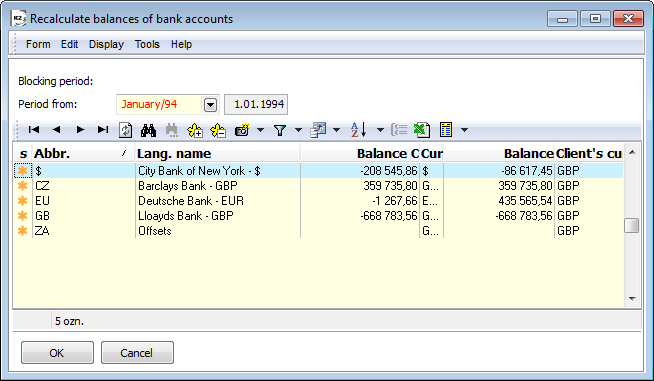Click the yellow columns list icon
This screenshot has height=381, width=654.
(446, 130)
